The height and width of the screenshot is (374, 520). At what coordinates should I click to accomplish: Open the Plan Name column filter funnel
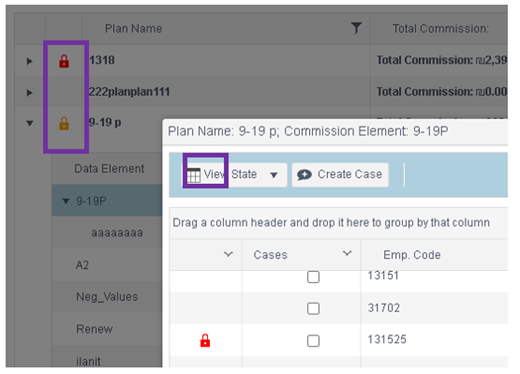(356, 28)
